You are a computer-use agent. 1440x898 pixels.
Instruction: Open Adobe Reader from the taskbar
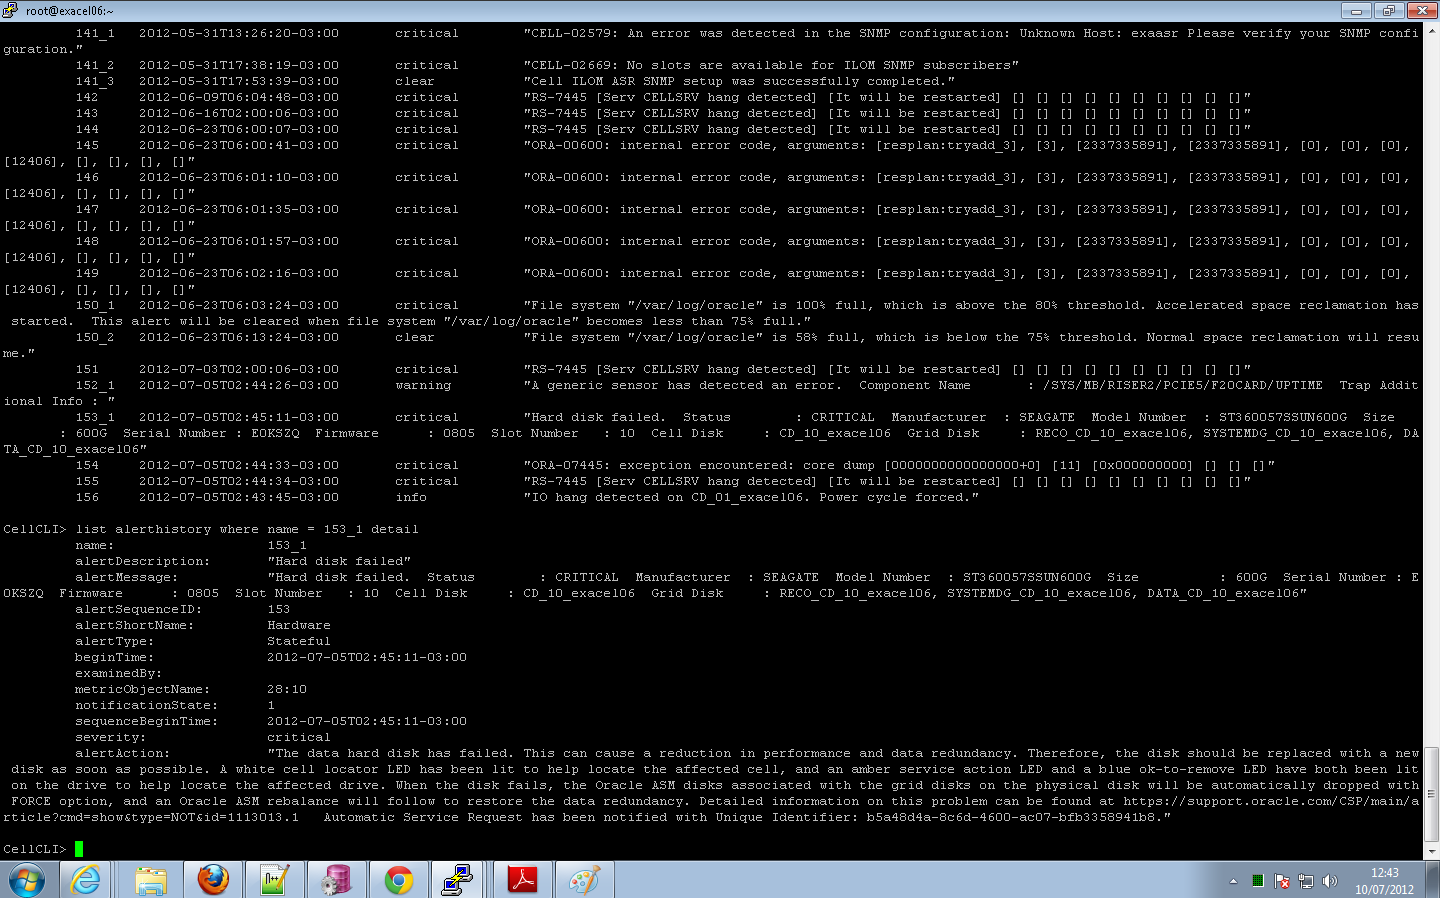point(522,880)
